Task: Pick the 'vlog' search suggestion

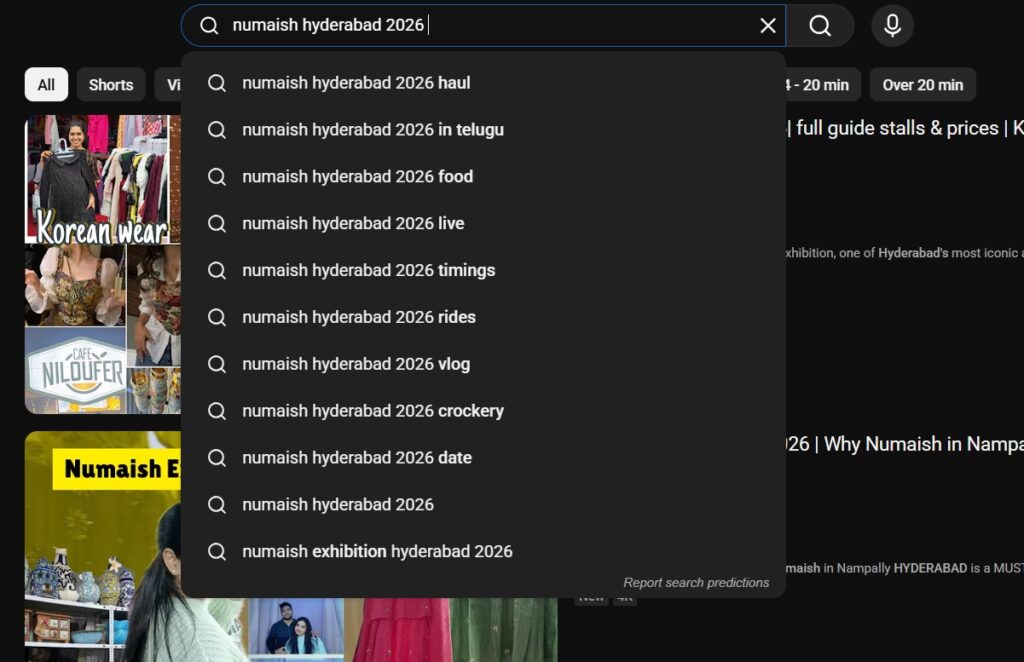Action: click(x=355, y=365)
